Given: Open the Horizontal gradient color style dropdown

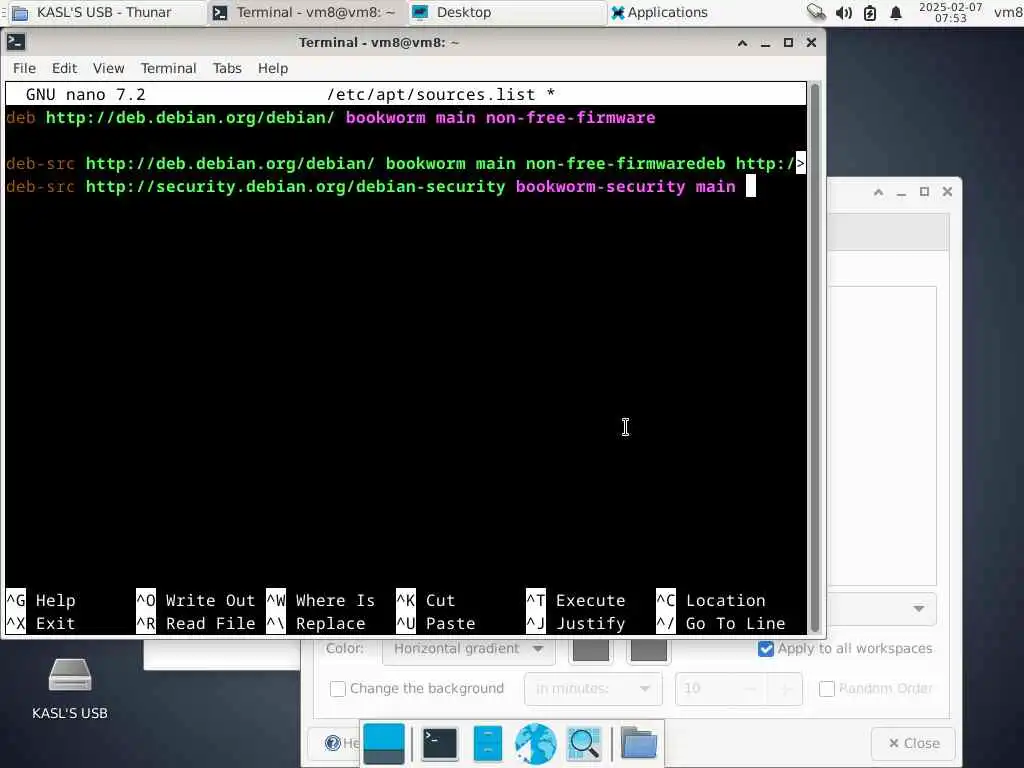Looking at the screenshot, I should [x=468, y=648].
